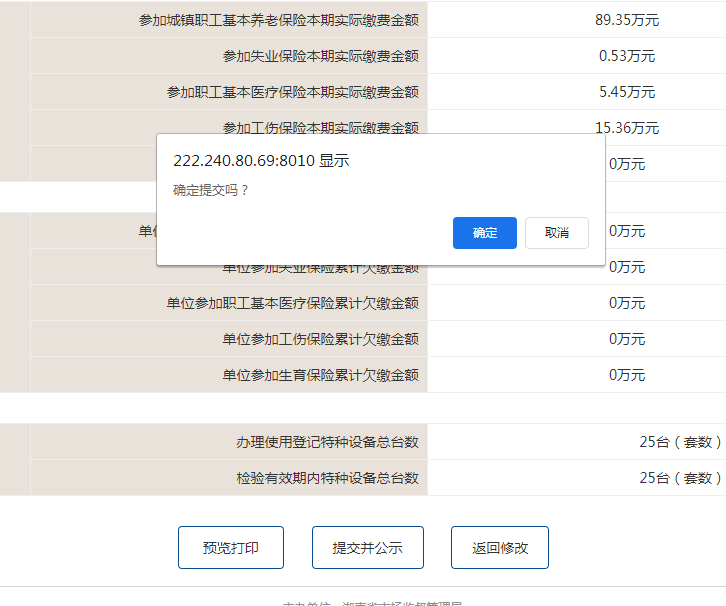726x606 pixels.
Task: Select the 89.35万元 pension payment value
Action: [626, 20]
